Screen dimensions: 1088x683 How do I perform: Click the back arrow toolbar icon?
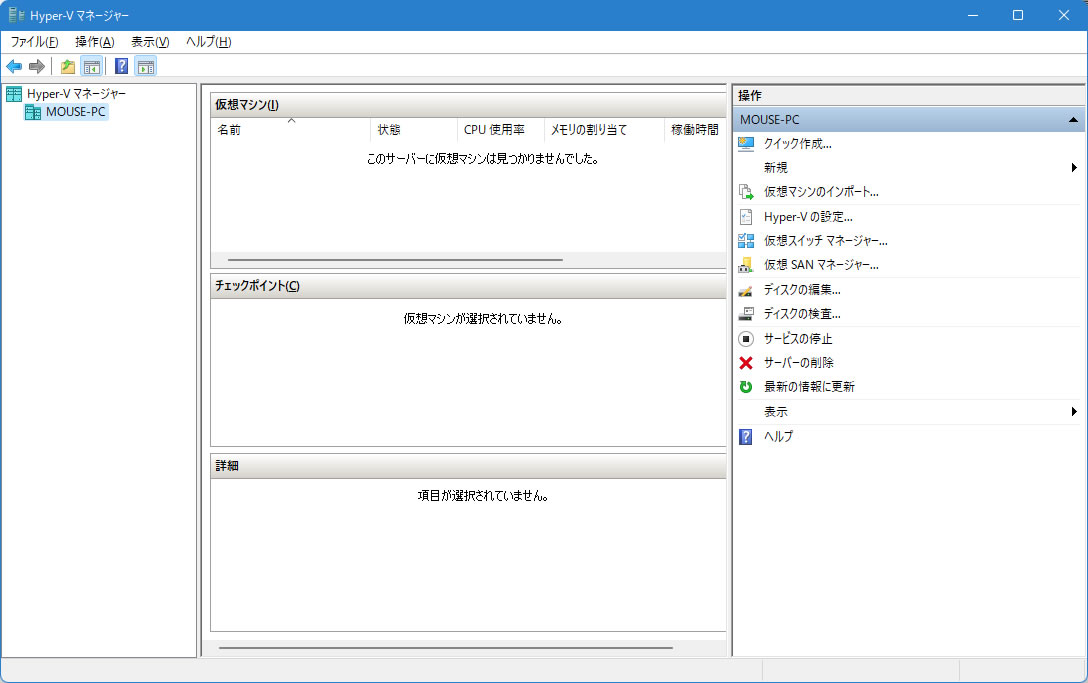coord(14,67)
